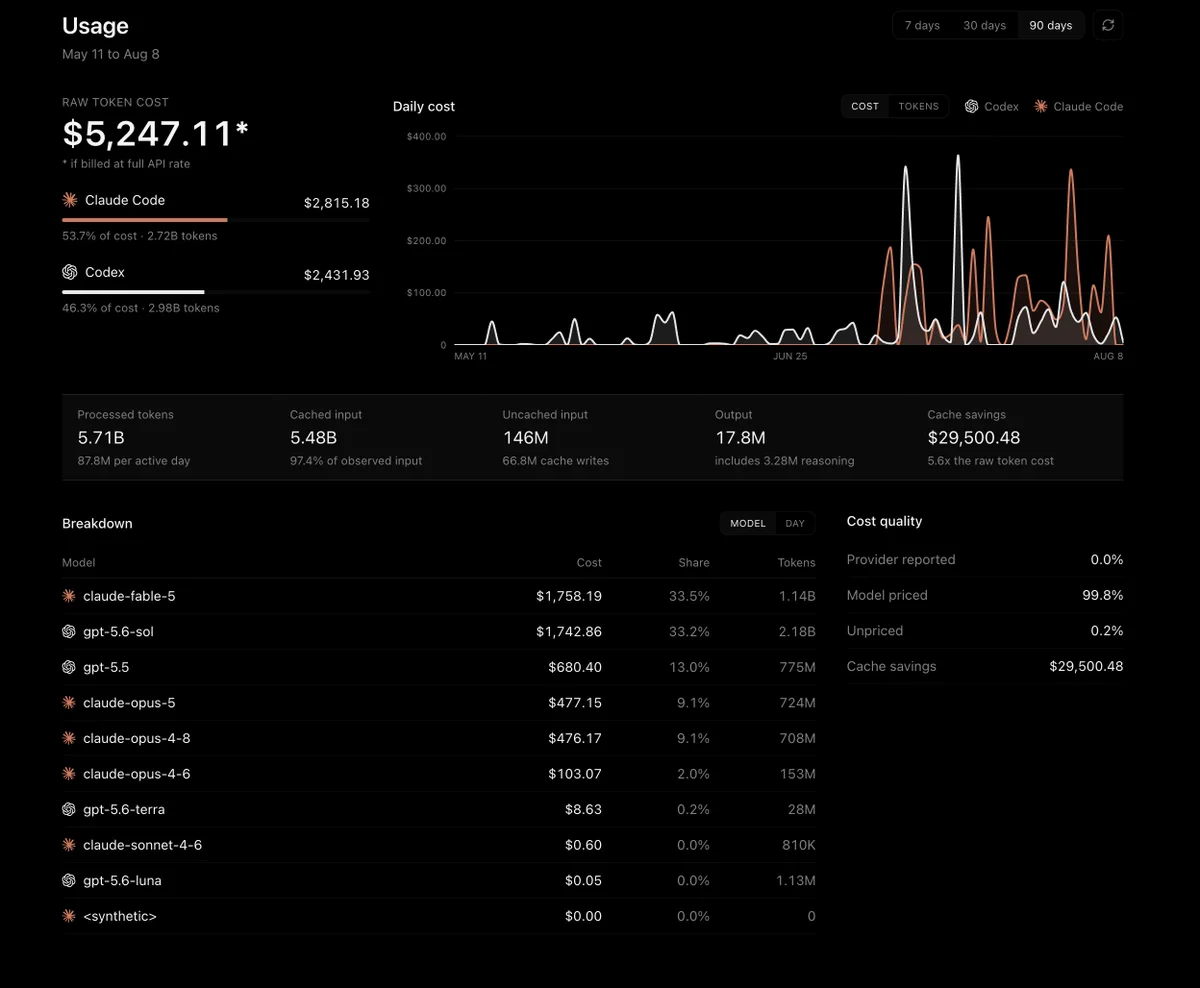Click the Output 17.8M value
This screenshot has width=1200, height=988.
(740, 438)
